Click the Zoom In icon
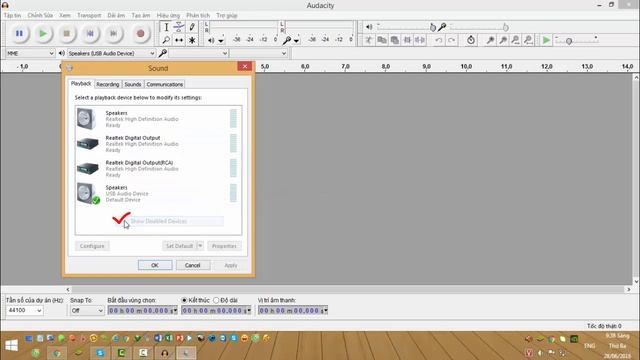 coord(490,40)
